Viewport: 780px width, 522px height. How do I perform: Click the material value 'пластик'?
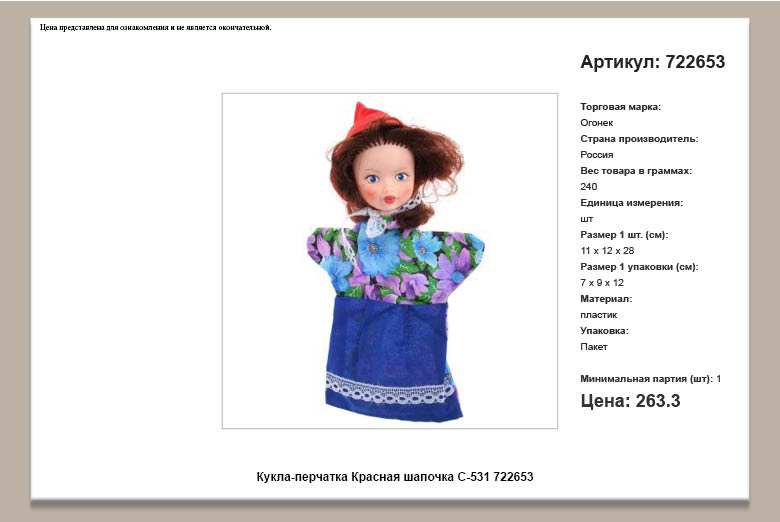pyautogui.click(x=598, y=315)
